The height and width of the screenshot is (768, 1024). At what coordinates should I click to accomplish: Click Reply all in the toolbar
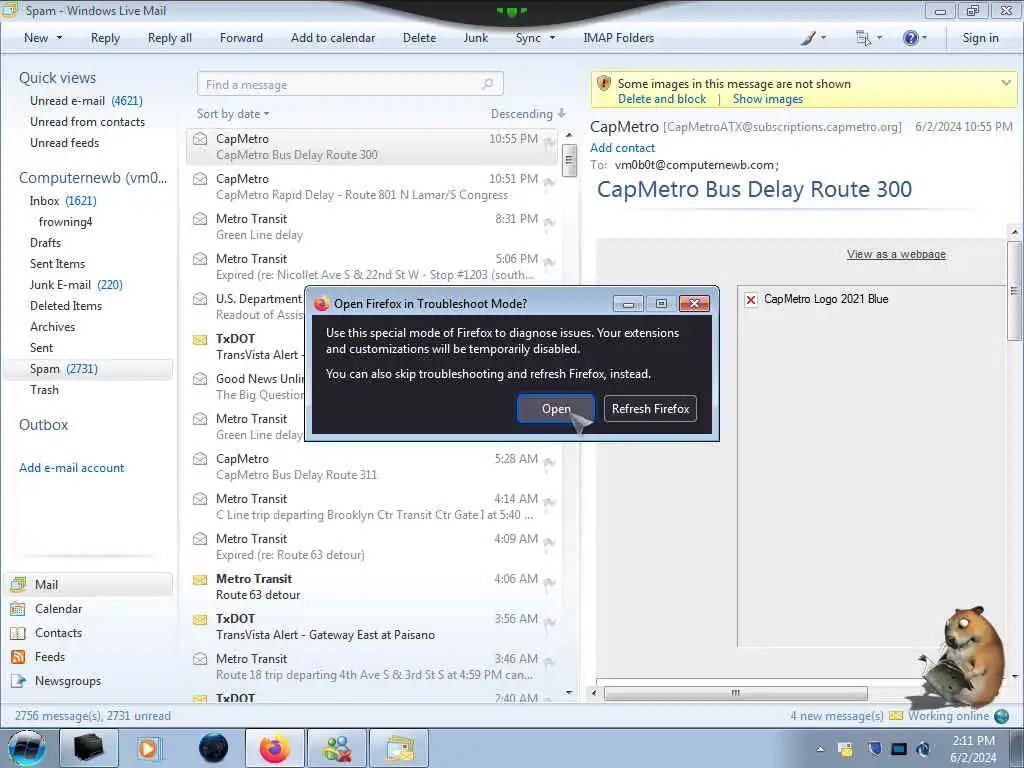[170, 38]
